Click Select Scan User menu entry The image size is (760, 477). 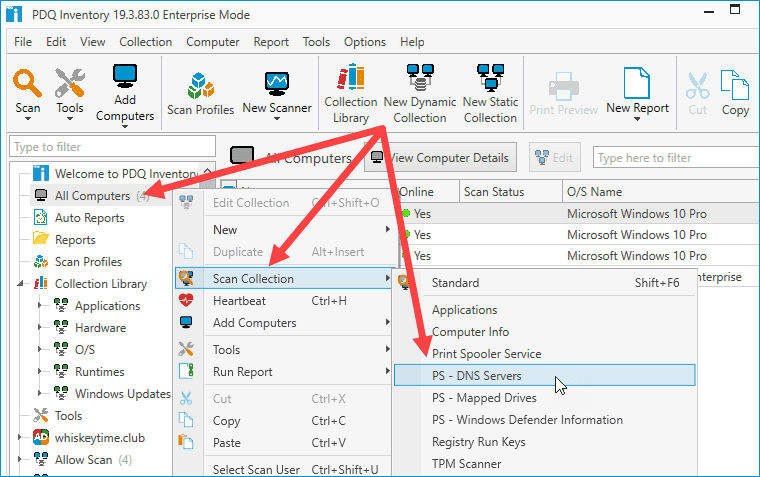point(283,469)
